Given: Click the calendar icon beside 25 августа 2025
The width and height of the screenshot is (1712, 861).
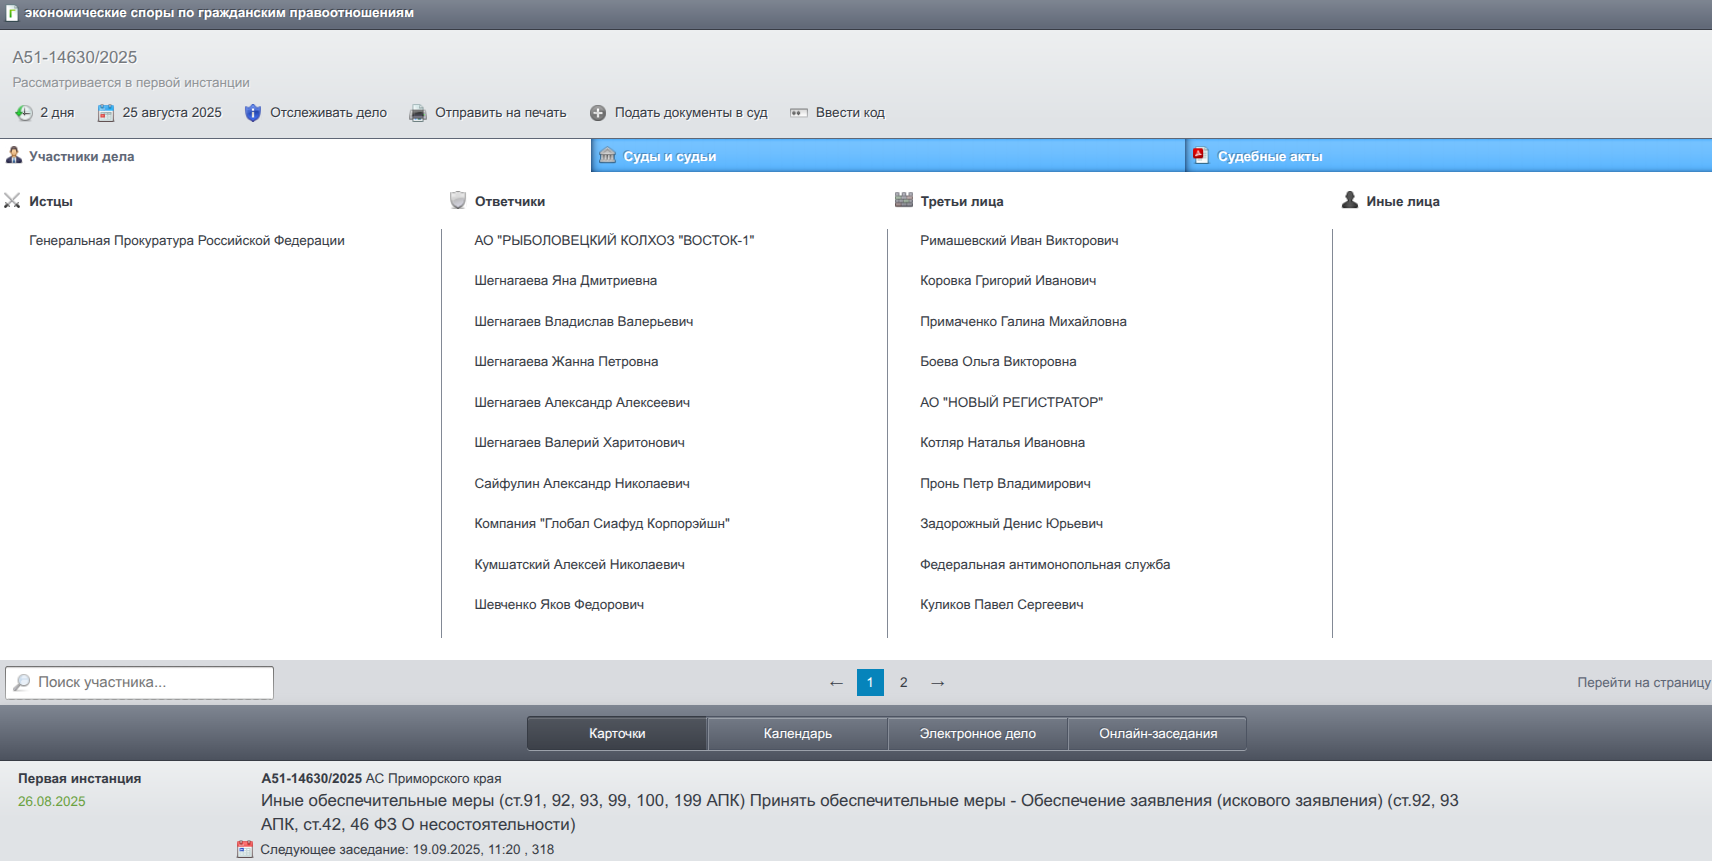Looking at the screenshot, I should point(106,113).
